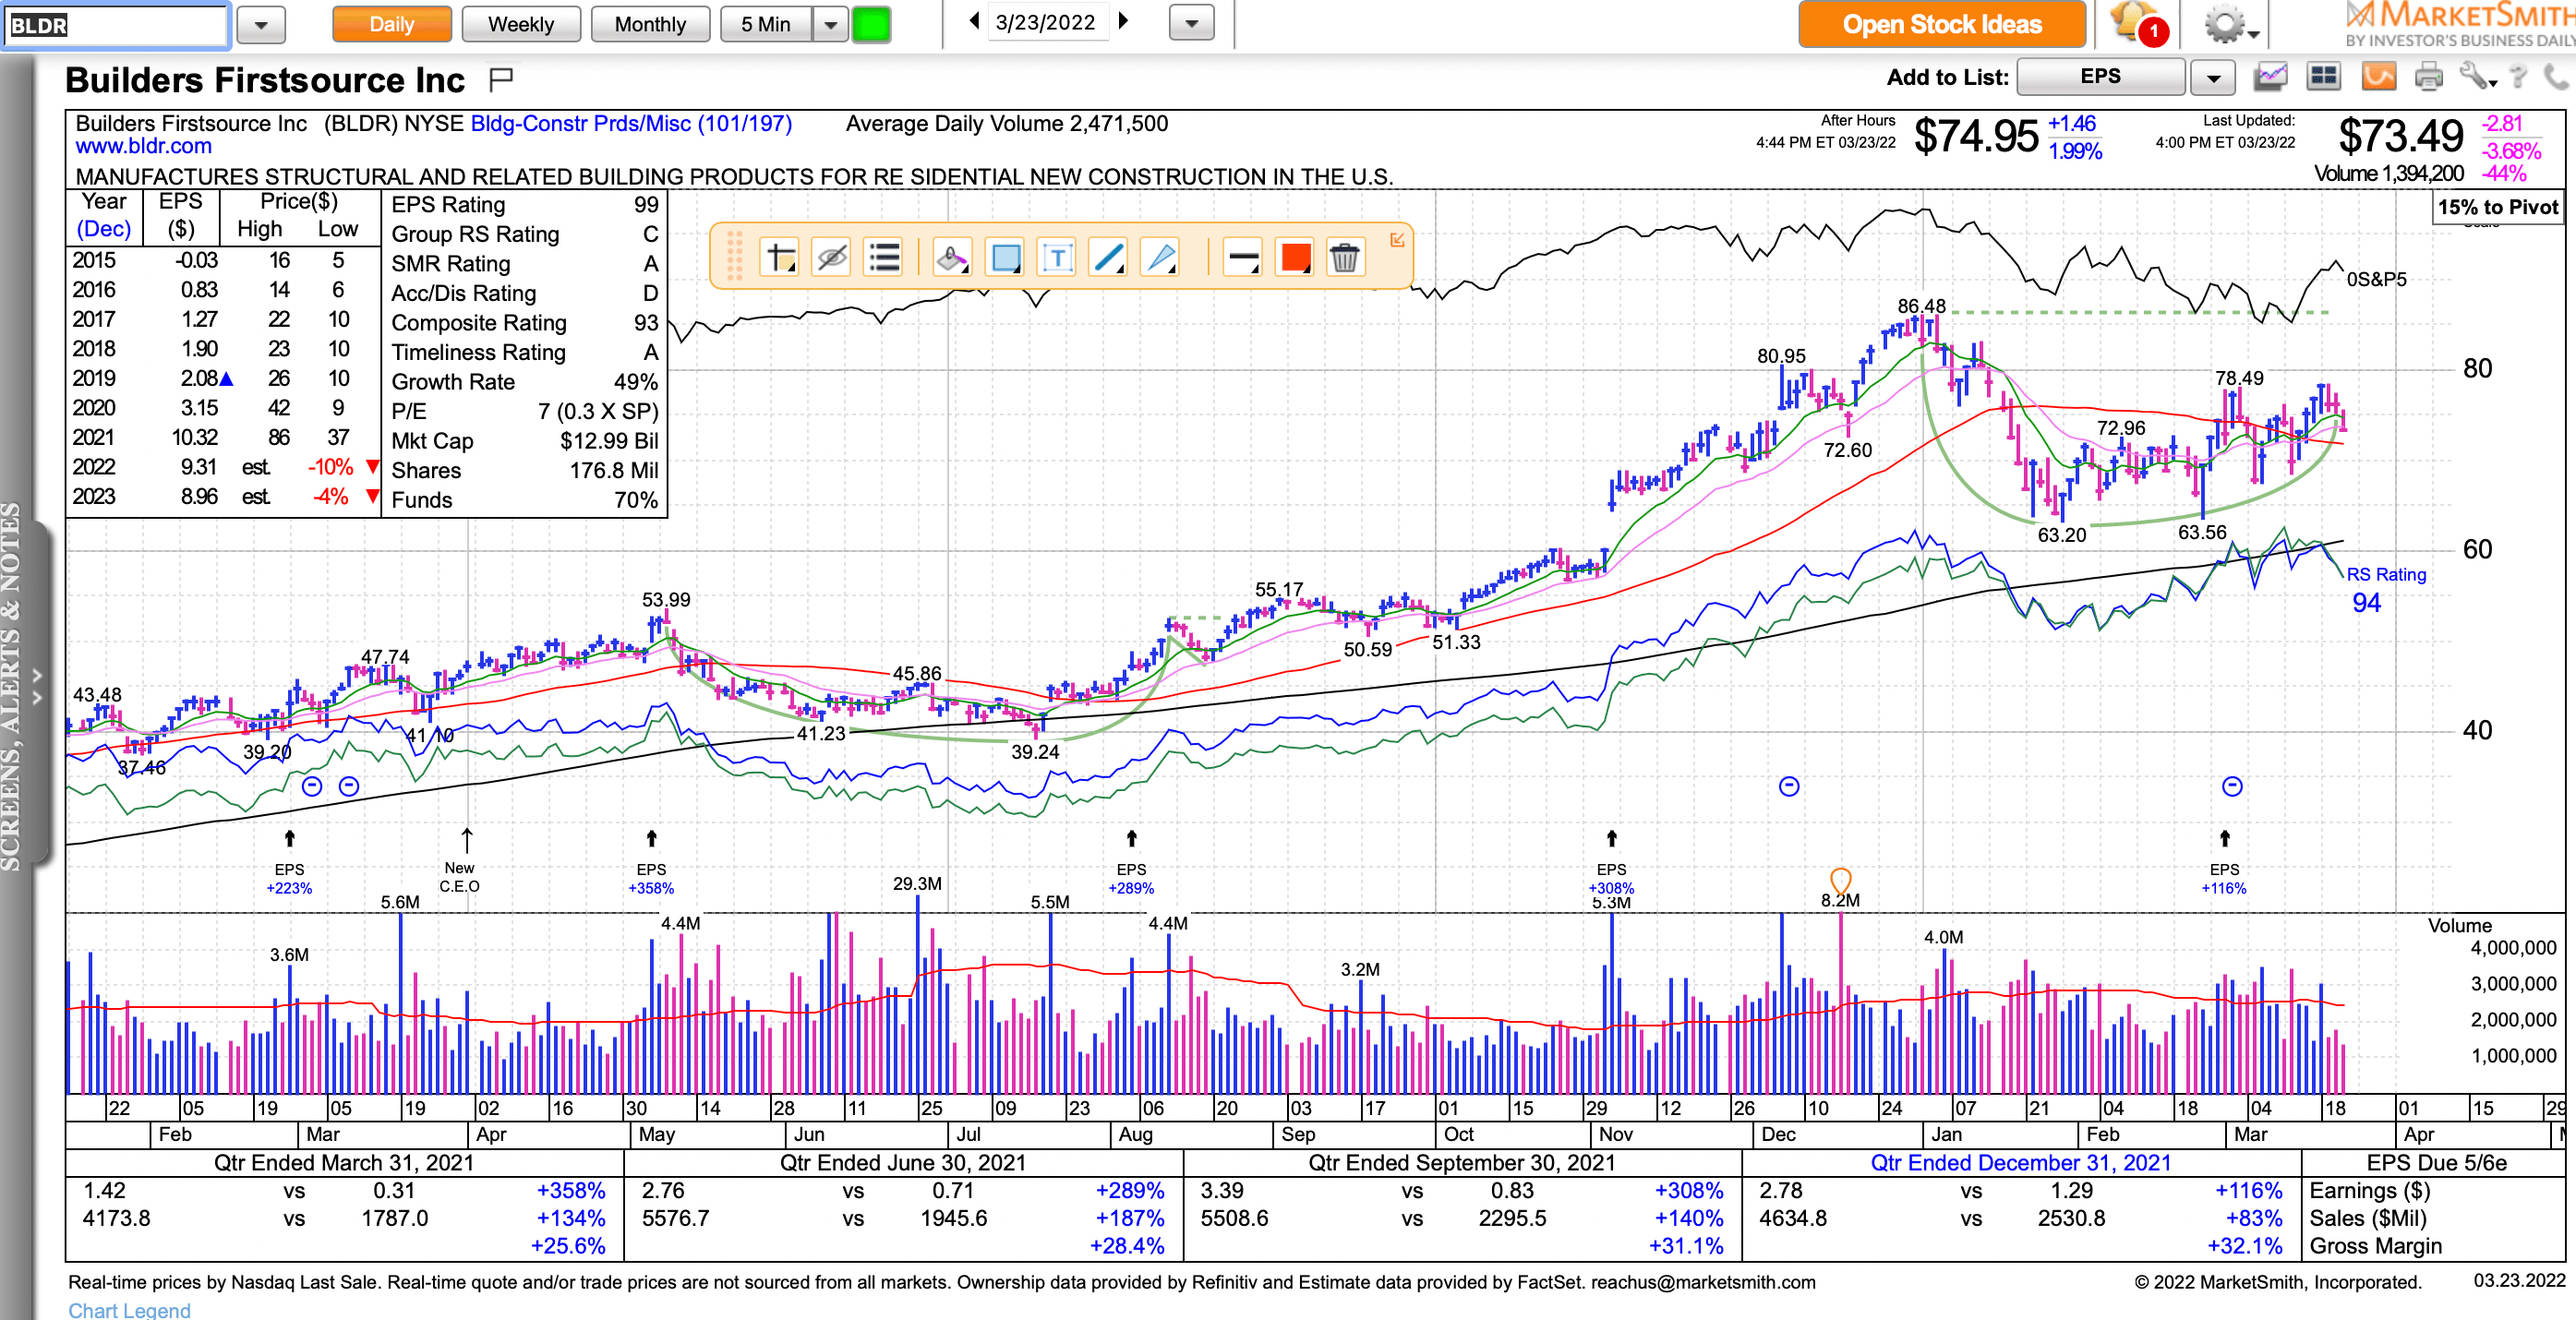2576x1320 pixels.
Task: Select the pen annotation tool
Action: coord(1161,257)
